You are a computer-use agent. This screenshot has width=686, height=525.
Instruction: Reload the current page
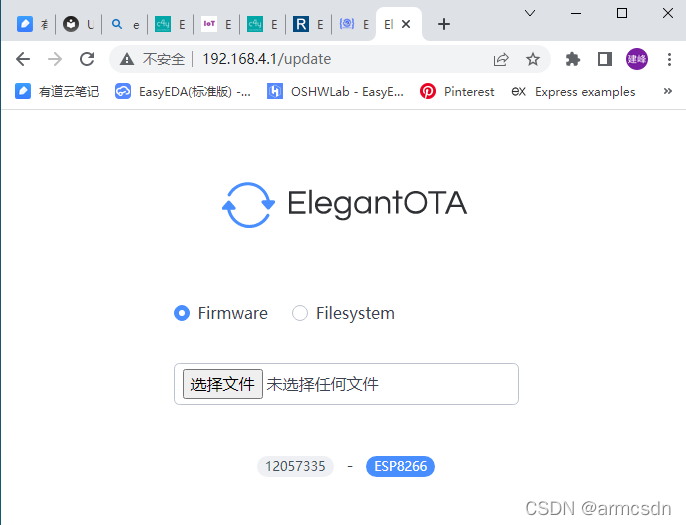[x=87, y=59]
